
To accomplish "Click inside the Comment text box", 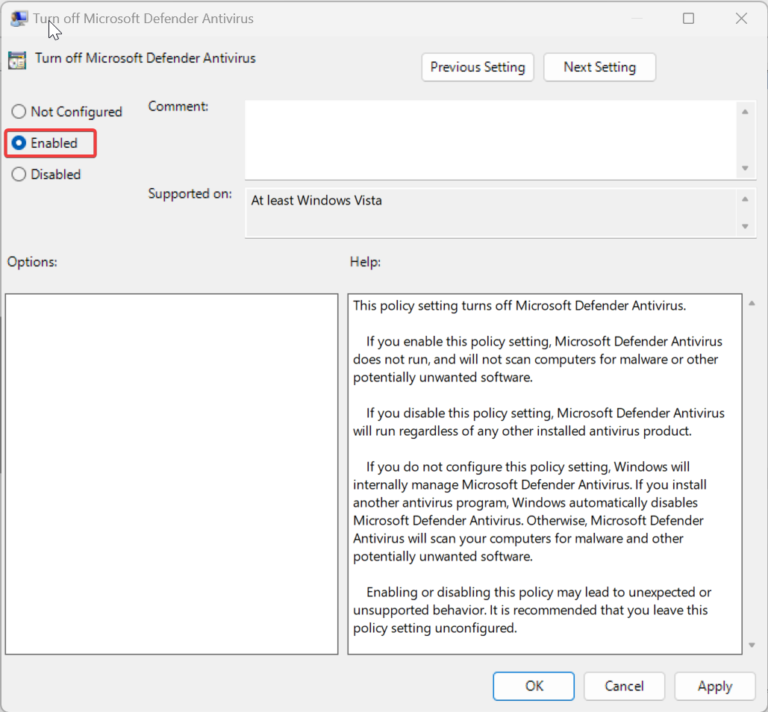I will pyautogui.click(x=491, y=140).
